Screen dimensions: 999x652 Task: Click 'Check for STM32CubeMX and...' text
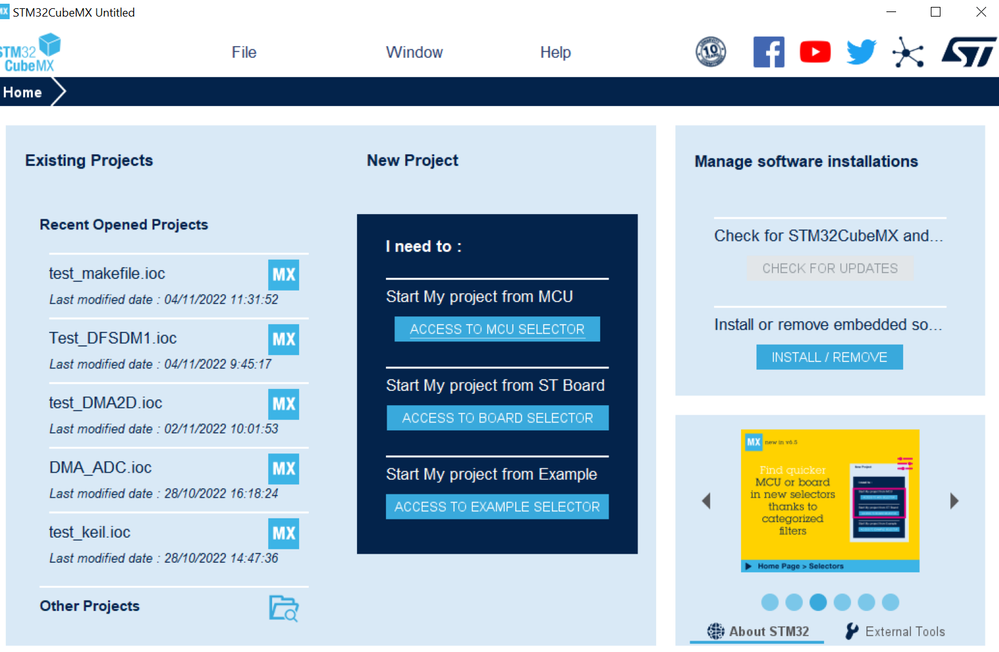click(x=828, y=236)
